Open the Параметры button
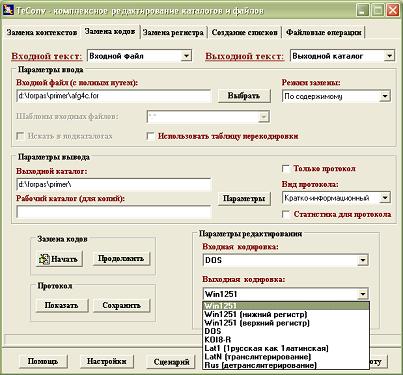The image size is (403, 375). (x=244, y=199)
